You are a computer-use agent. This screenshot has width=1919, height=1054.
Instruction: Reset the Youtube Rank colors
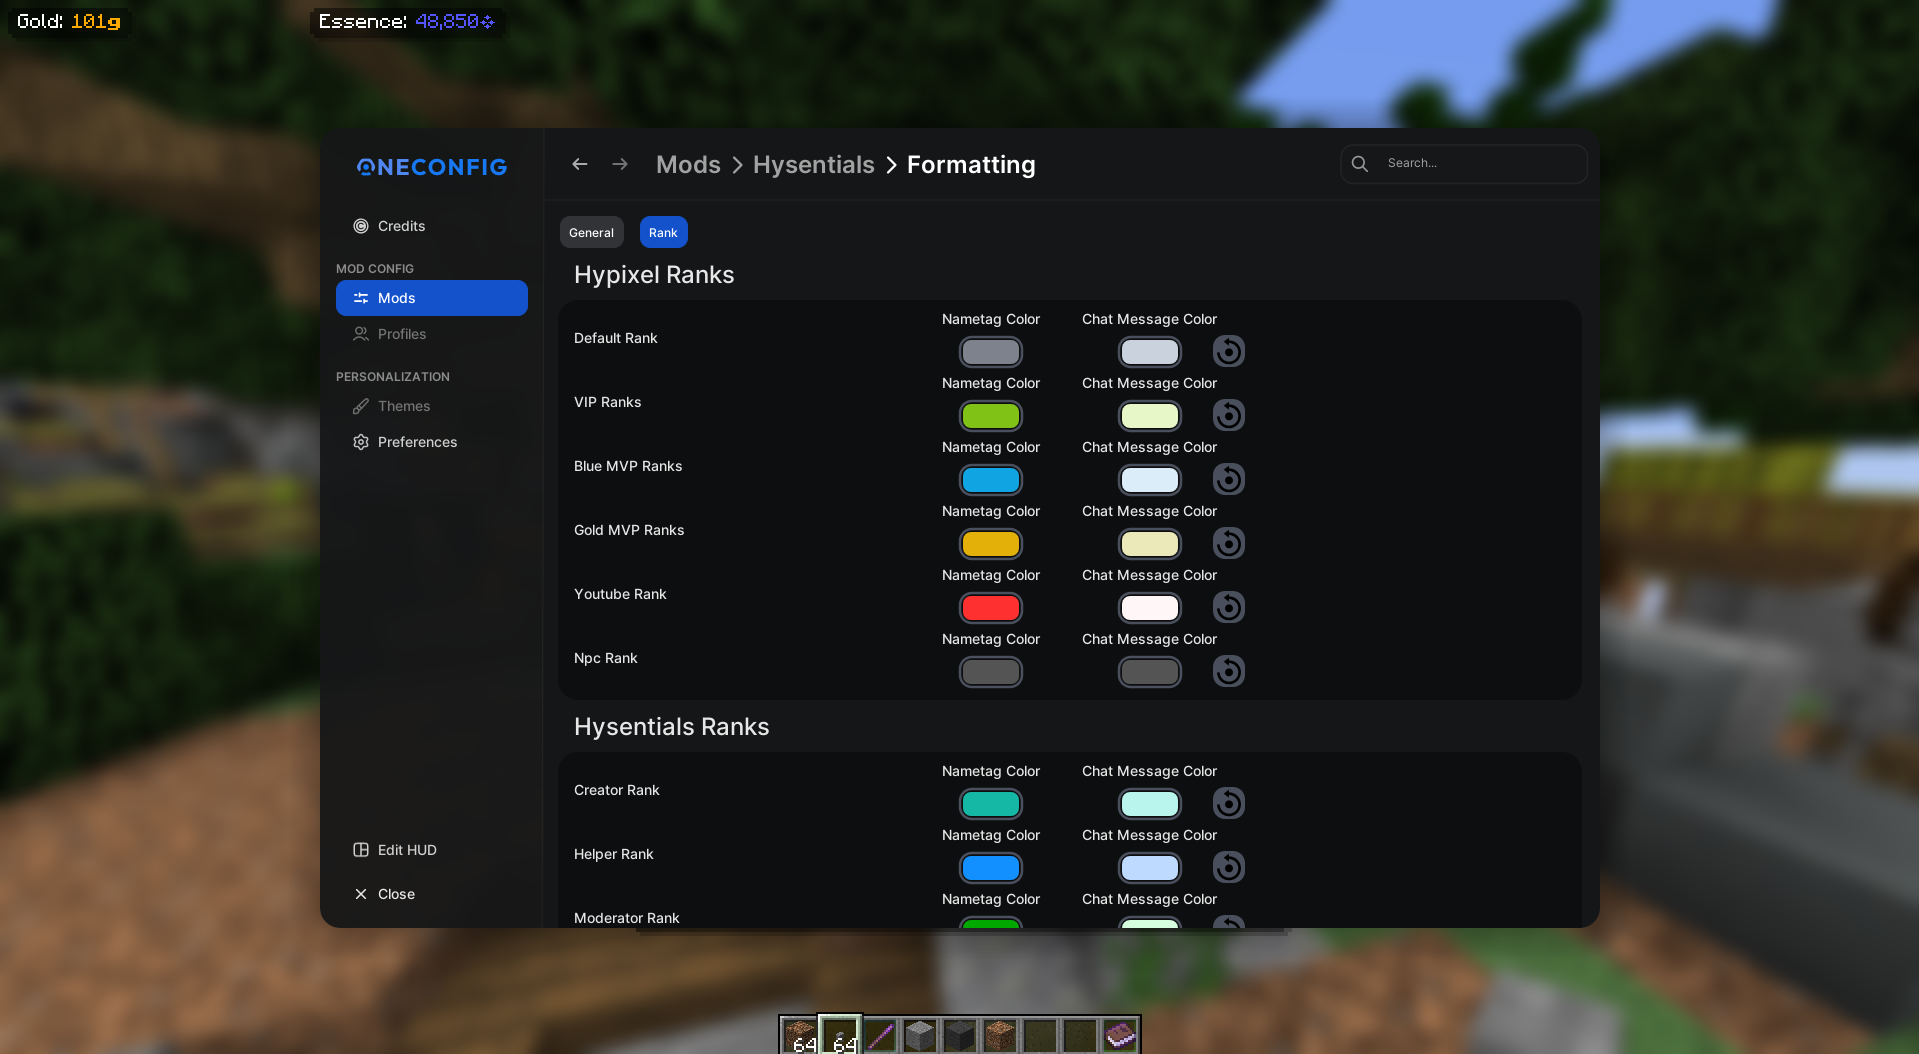1228,607
